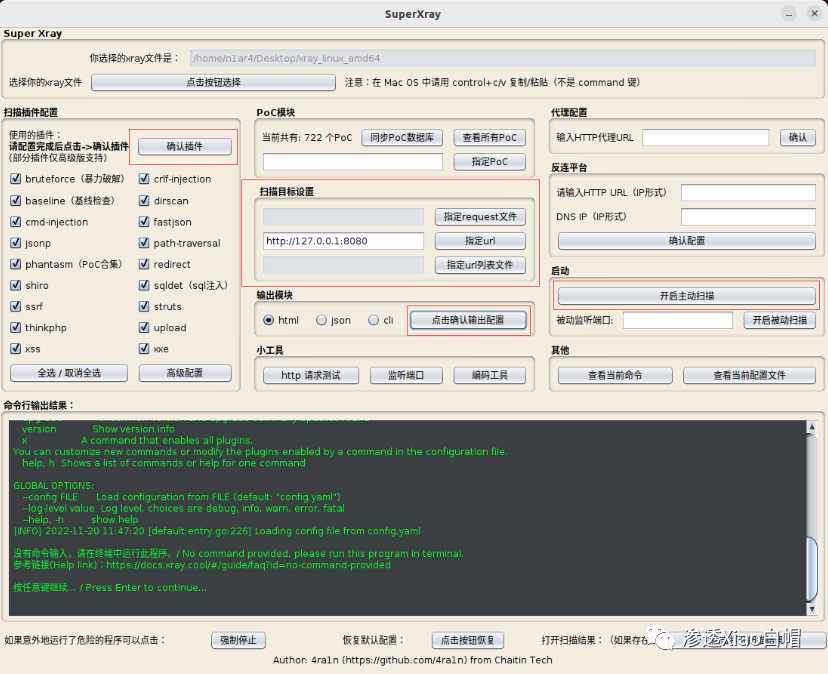Open 高级配置 advanced settings
The width and height of the screenshot is (828, 674).
(185, 373)
